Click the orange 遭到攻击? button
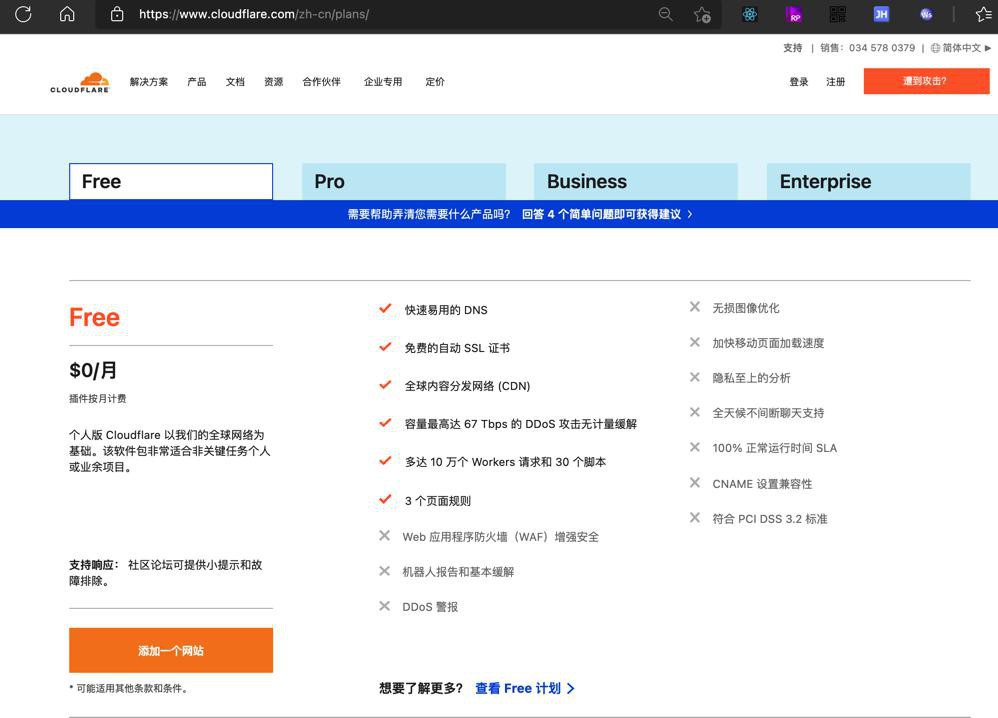The height and width of the screenshot is (718, 998). pos(926,81)
